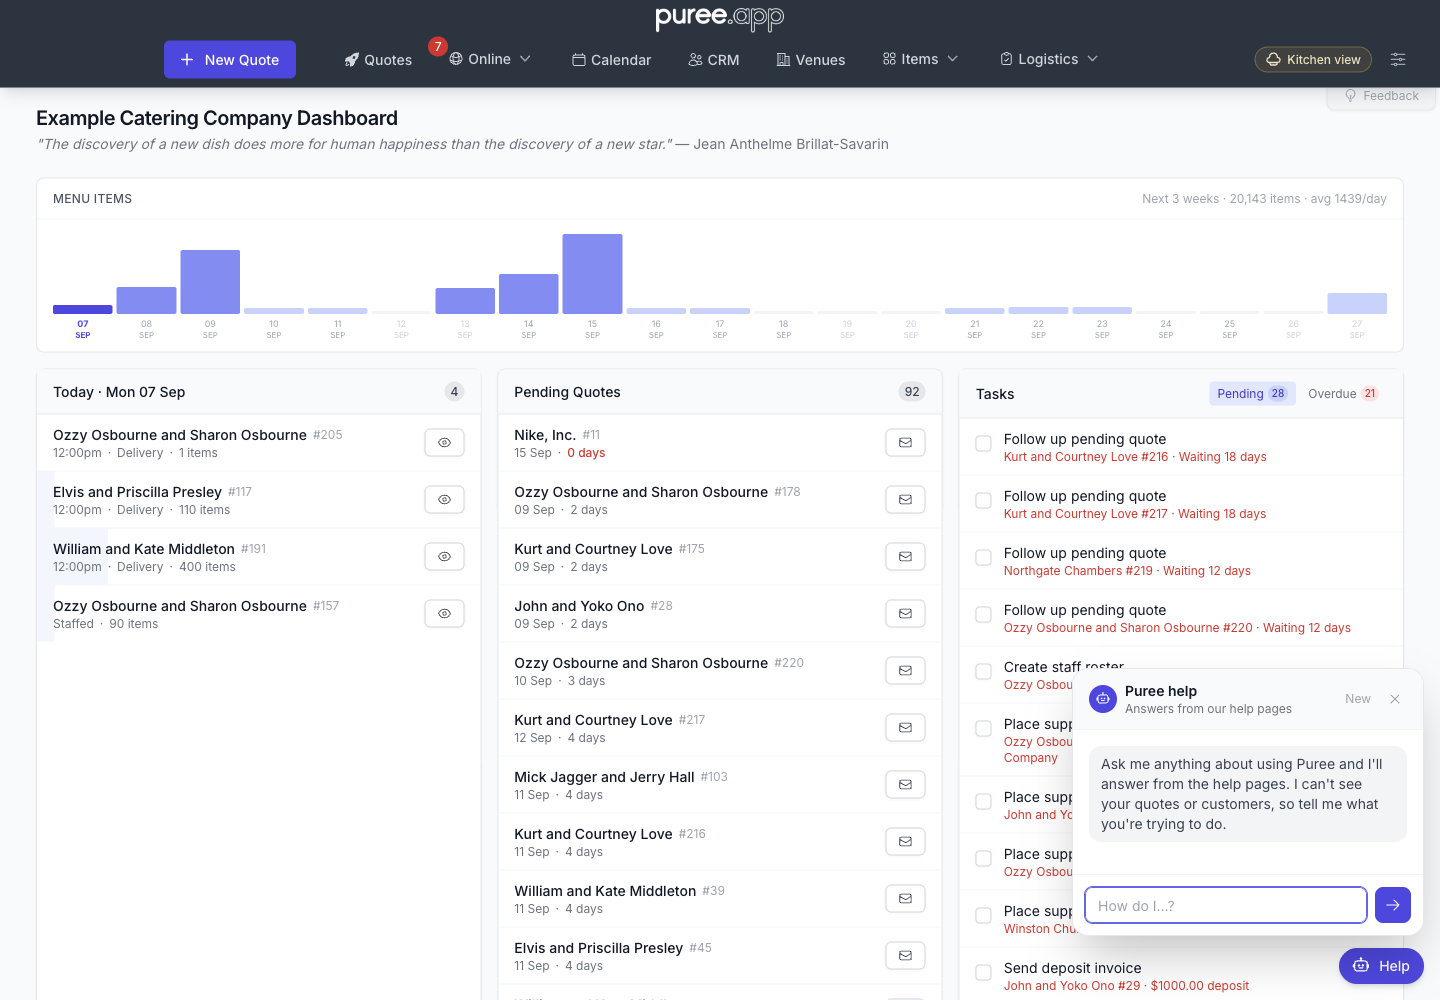
Task: Check task for Kurt and Courtney Love #217
Action: (984, 500)
